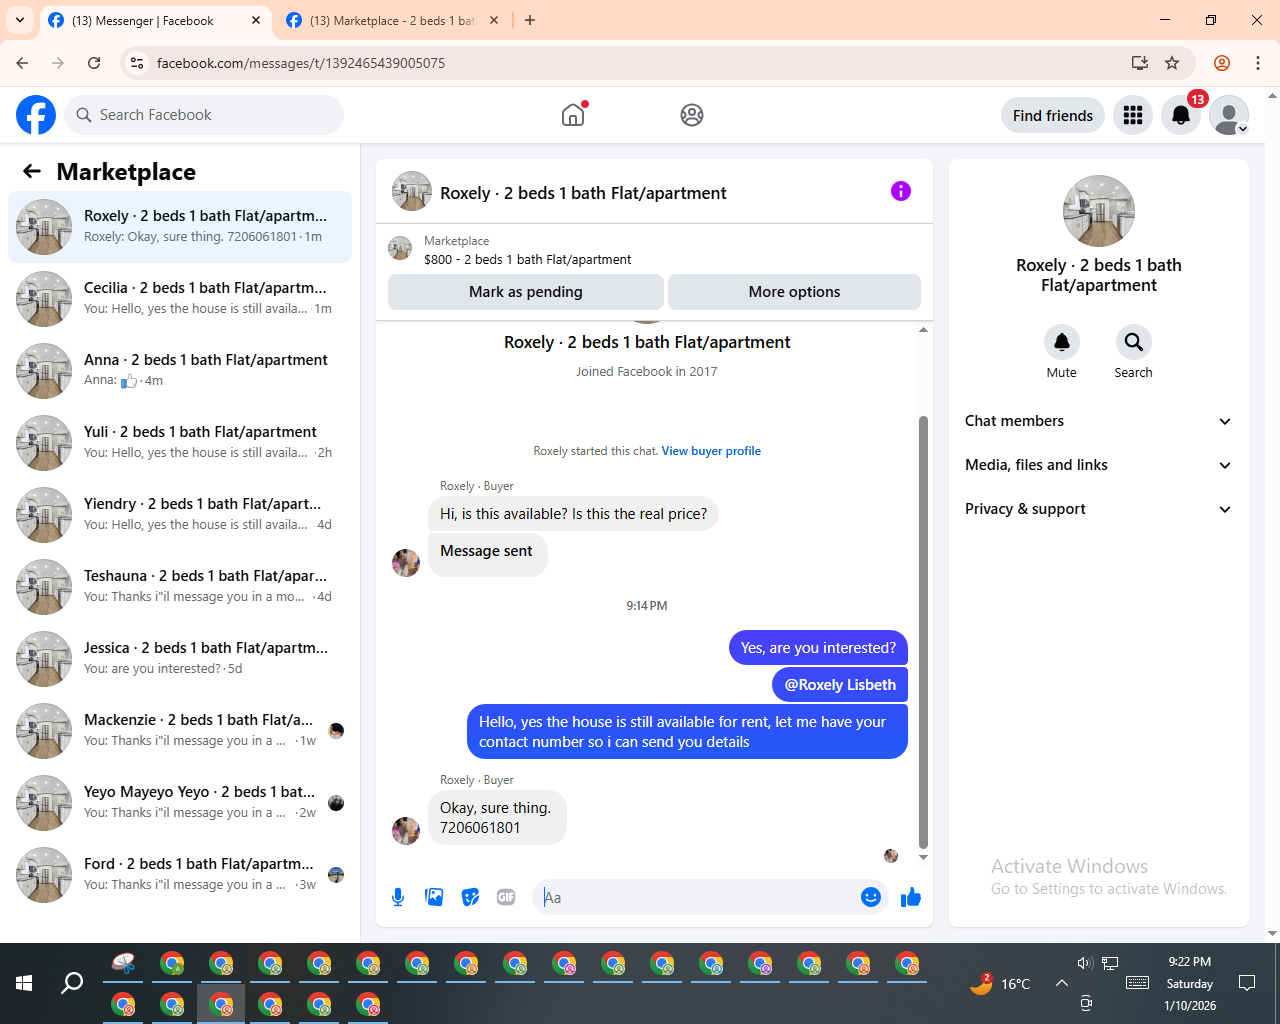The width and height of the screenshot is (1280, 1024).
Task: Show hidden system tray icons chevron
Action: [1062, 983]
